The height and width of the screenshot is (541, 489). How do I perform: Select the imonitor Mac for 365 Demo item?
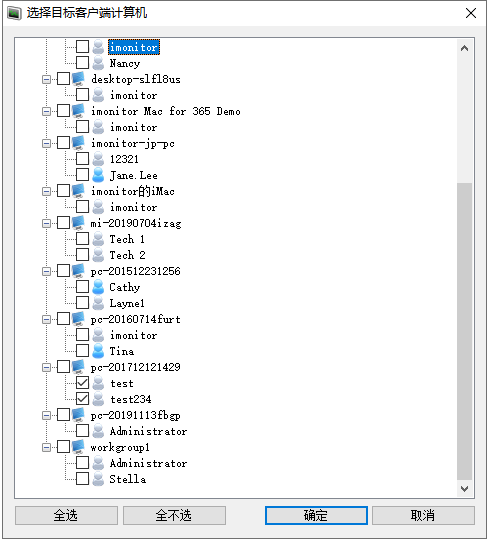click(166, 111)
